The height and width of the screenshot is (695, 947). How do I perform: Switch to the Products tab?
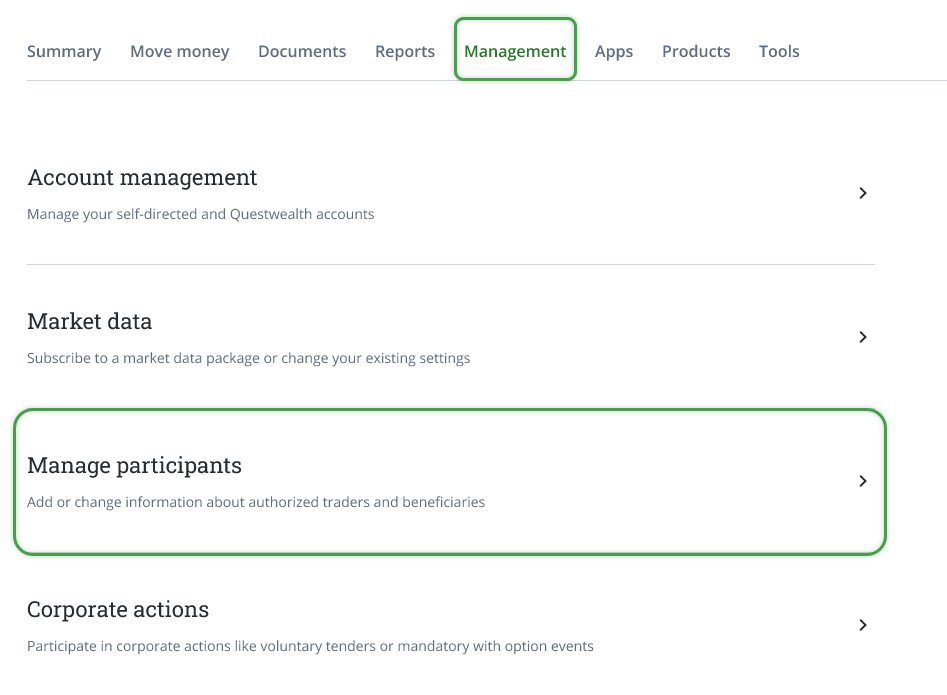(x=696, y=51)
